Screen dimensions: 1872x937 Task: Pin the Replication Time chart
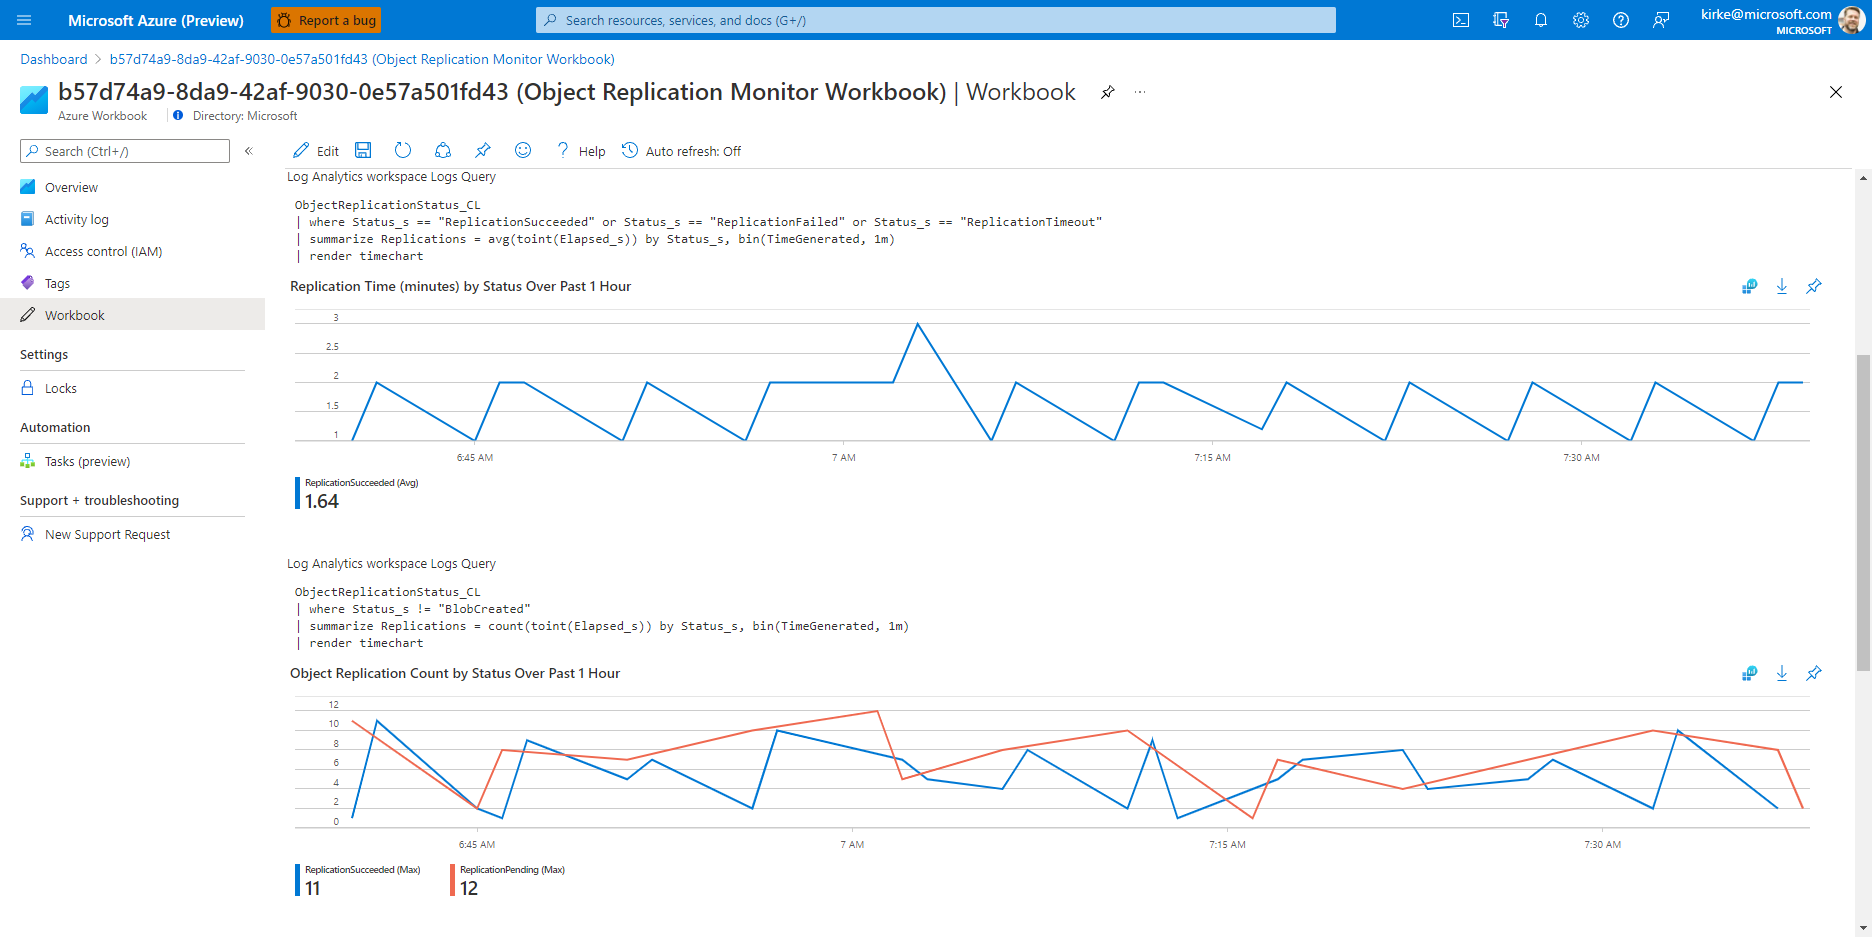point(1814,286)
